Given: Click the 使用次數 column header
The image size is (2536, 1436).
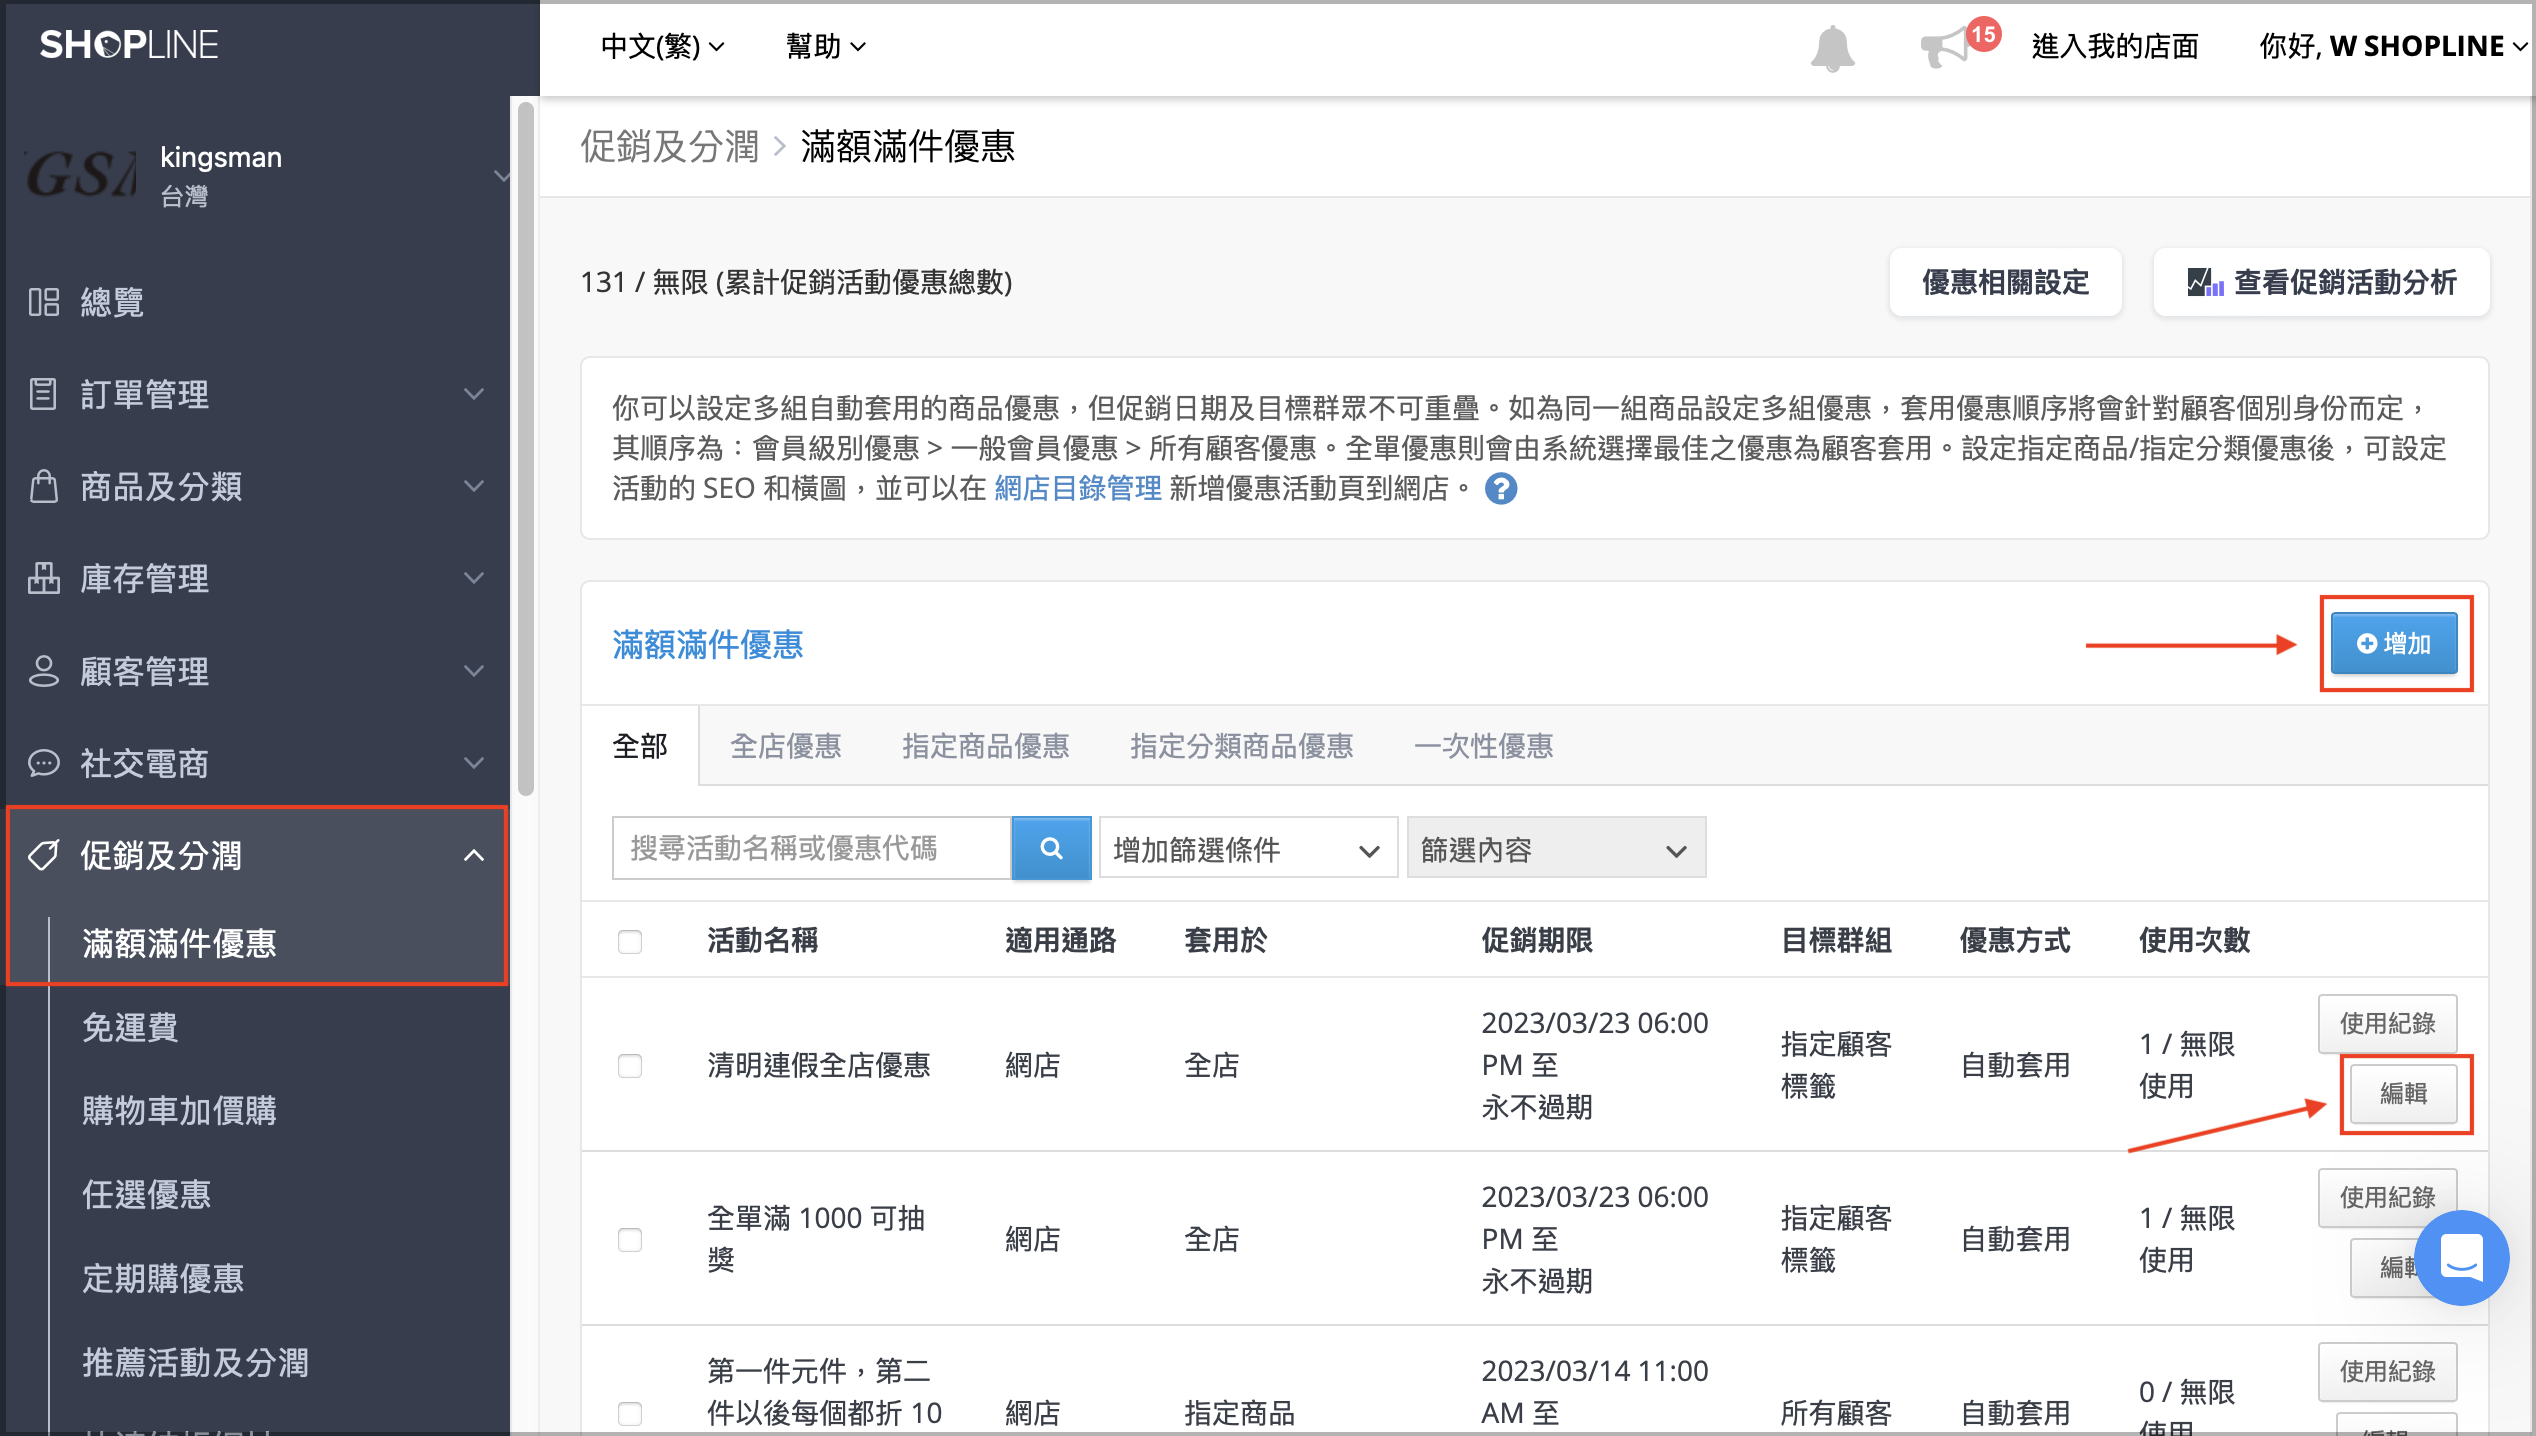Looking at the screenshot, I should click(2194, 940).
